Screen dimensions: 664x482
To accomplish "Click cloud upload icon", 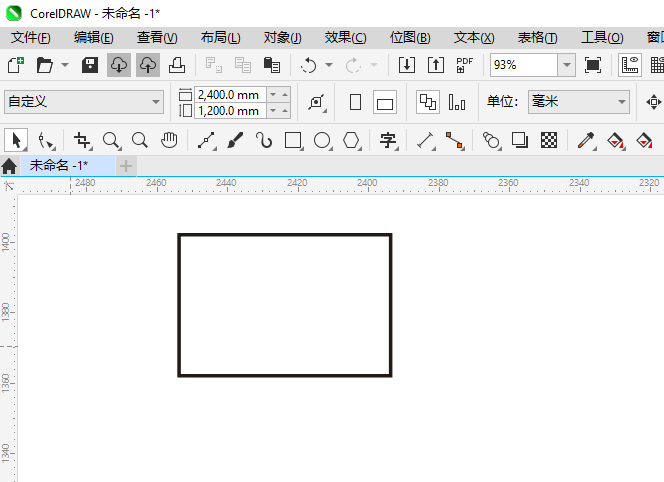I will [x=148, y=65].
